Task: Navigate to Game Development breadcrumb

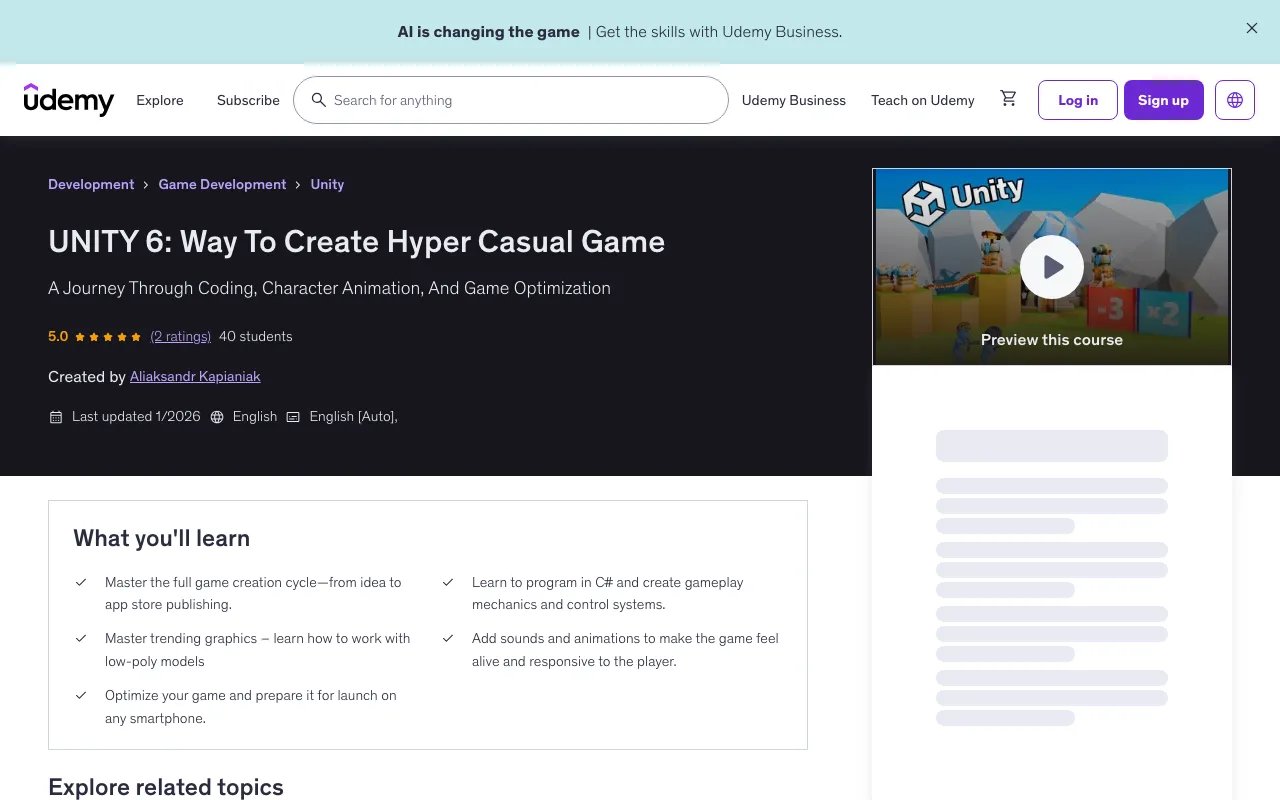Action: (x=222, y=184)
